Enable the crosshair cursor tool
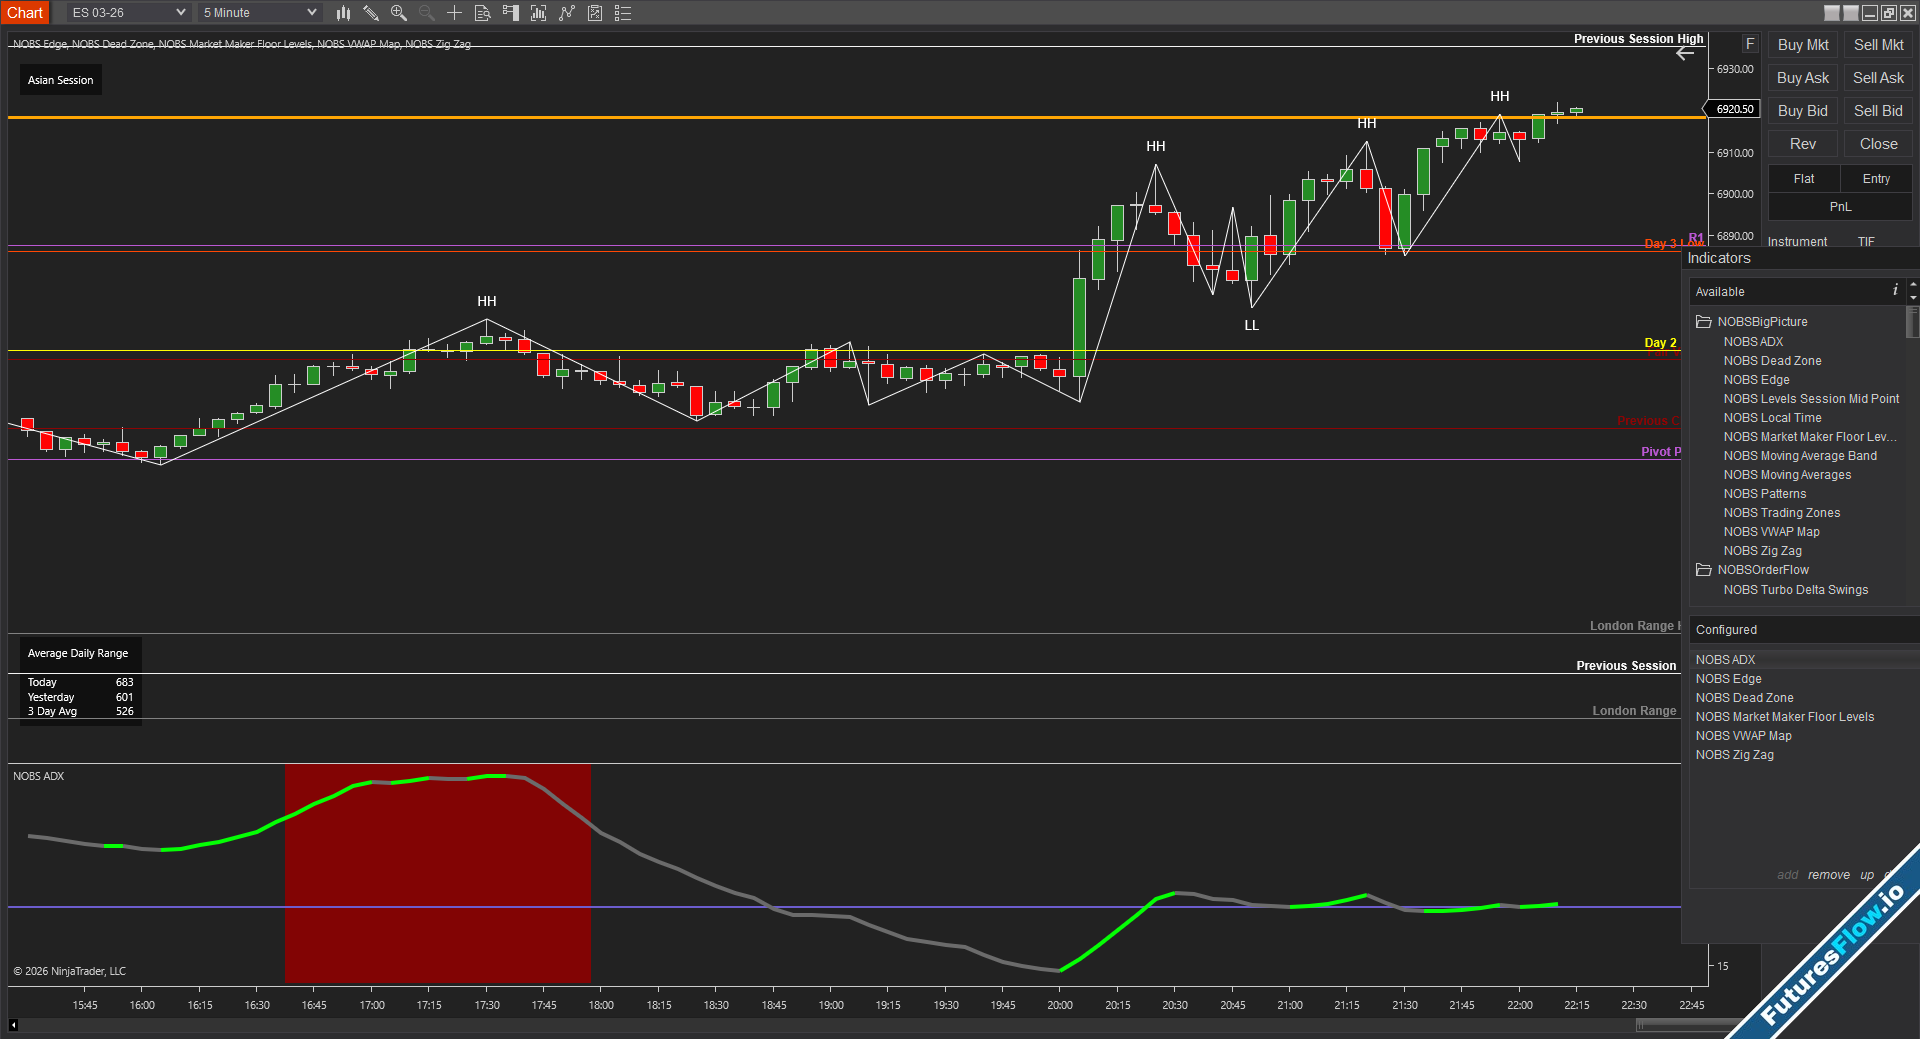The image size is (1920, 1039). pos(454,13)
